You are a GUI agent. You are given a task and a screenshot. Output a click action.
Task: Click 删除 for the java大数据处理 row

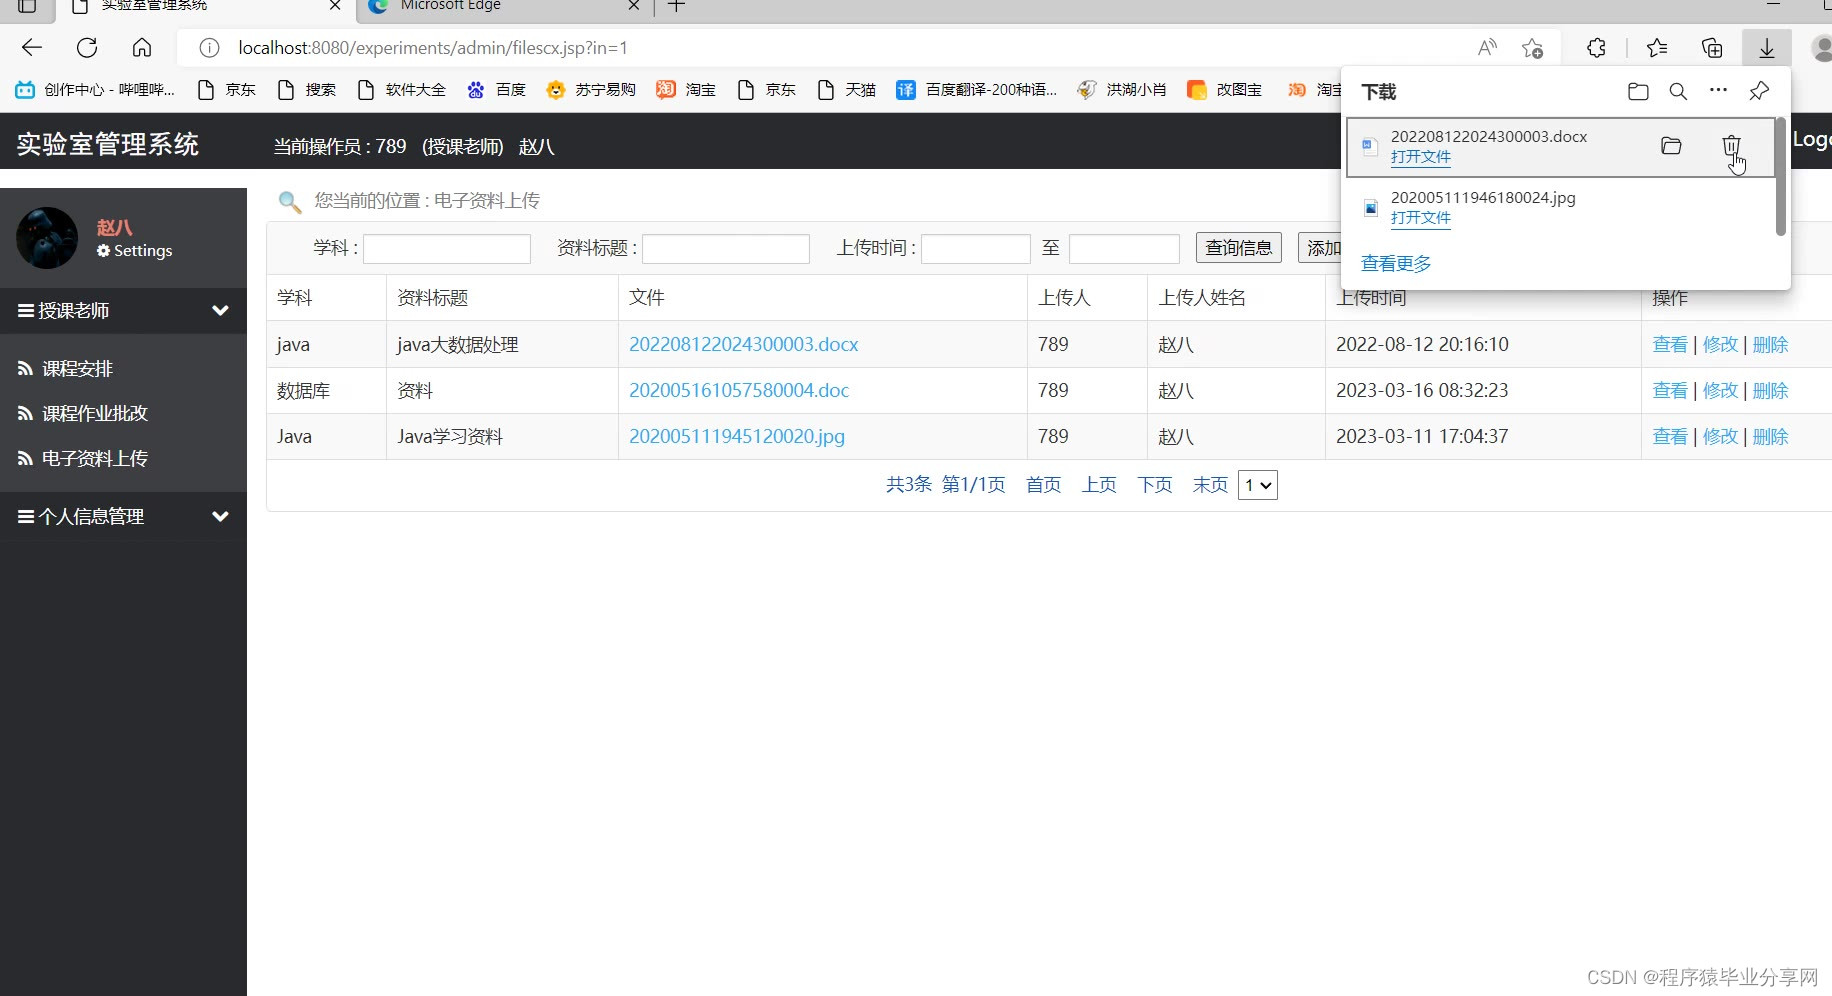pos(1770,345)
